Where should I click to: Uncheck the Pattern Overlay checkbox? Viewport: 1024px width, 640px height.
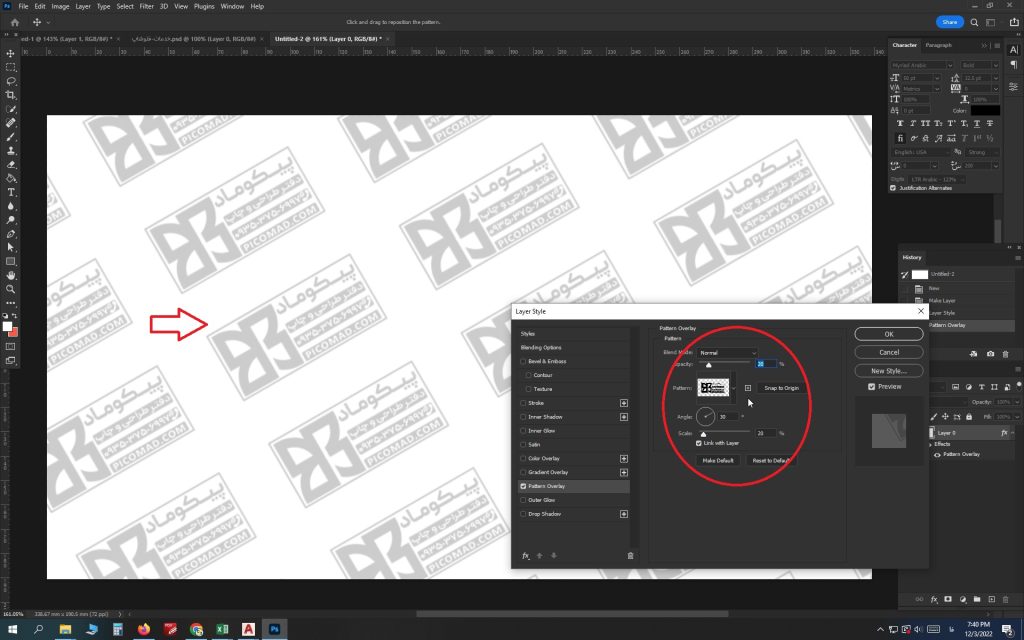[523, 487]
